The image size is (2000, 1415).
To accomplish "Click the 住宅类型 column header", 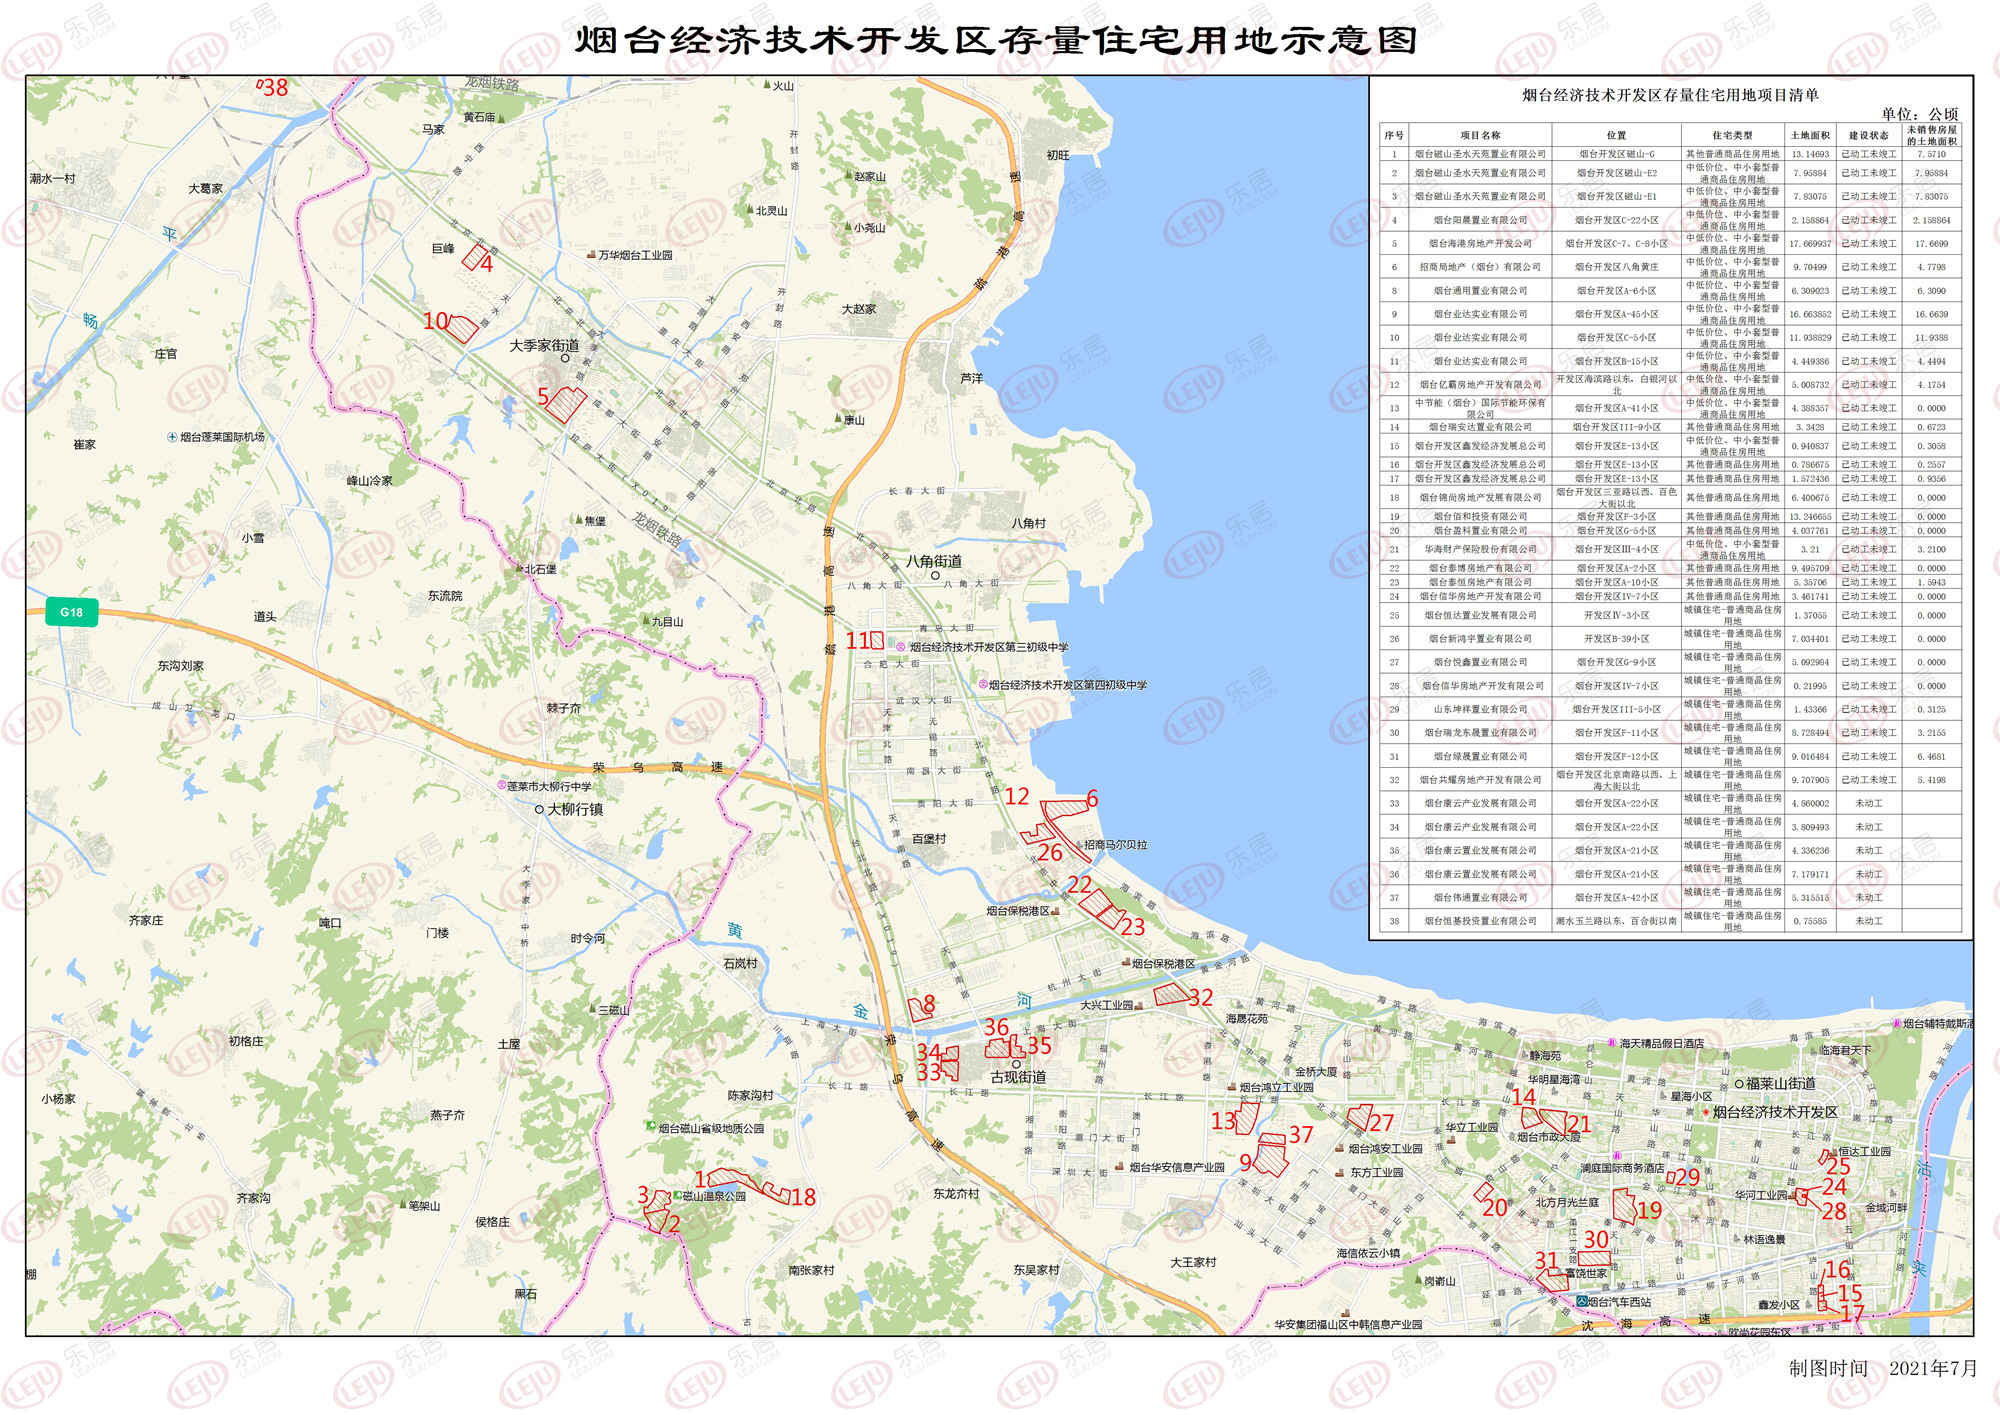I will click(1733, 136).
